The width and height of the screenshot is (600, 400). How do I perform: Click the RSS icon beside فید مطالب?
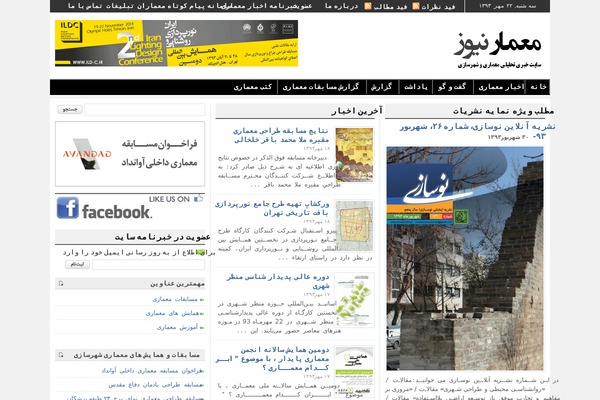coord(368,6)
